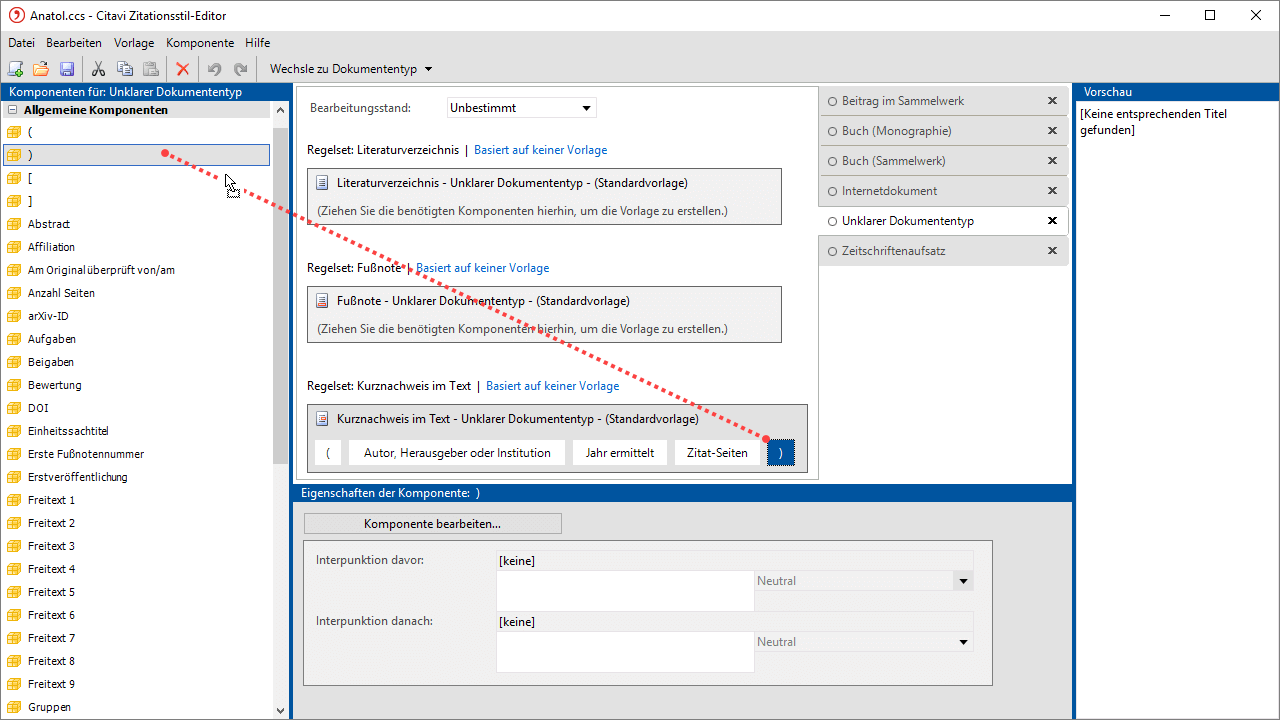This screenshot has height=720, width=1280.
Task: Cut selection using the scissors icon
Action: (99, 69)
